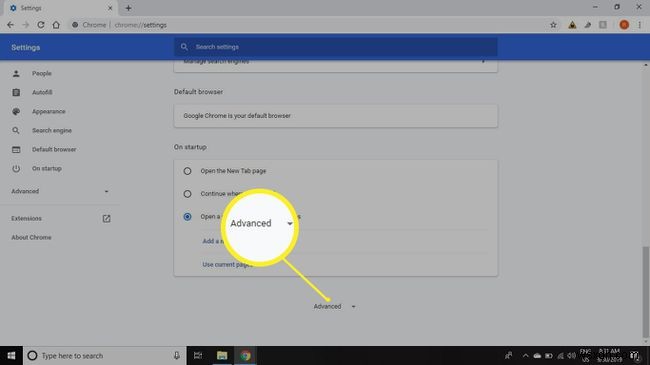Open Search engine in the sidebar
The width and height of the screenshot is (650, 365).
point(52,130)
